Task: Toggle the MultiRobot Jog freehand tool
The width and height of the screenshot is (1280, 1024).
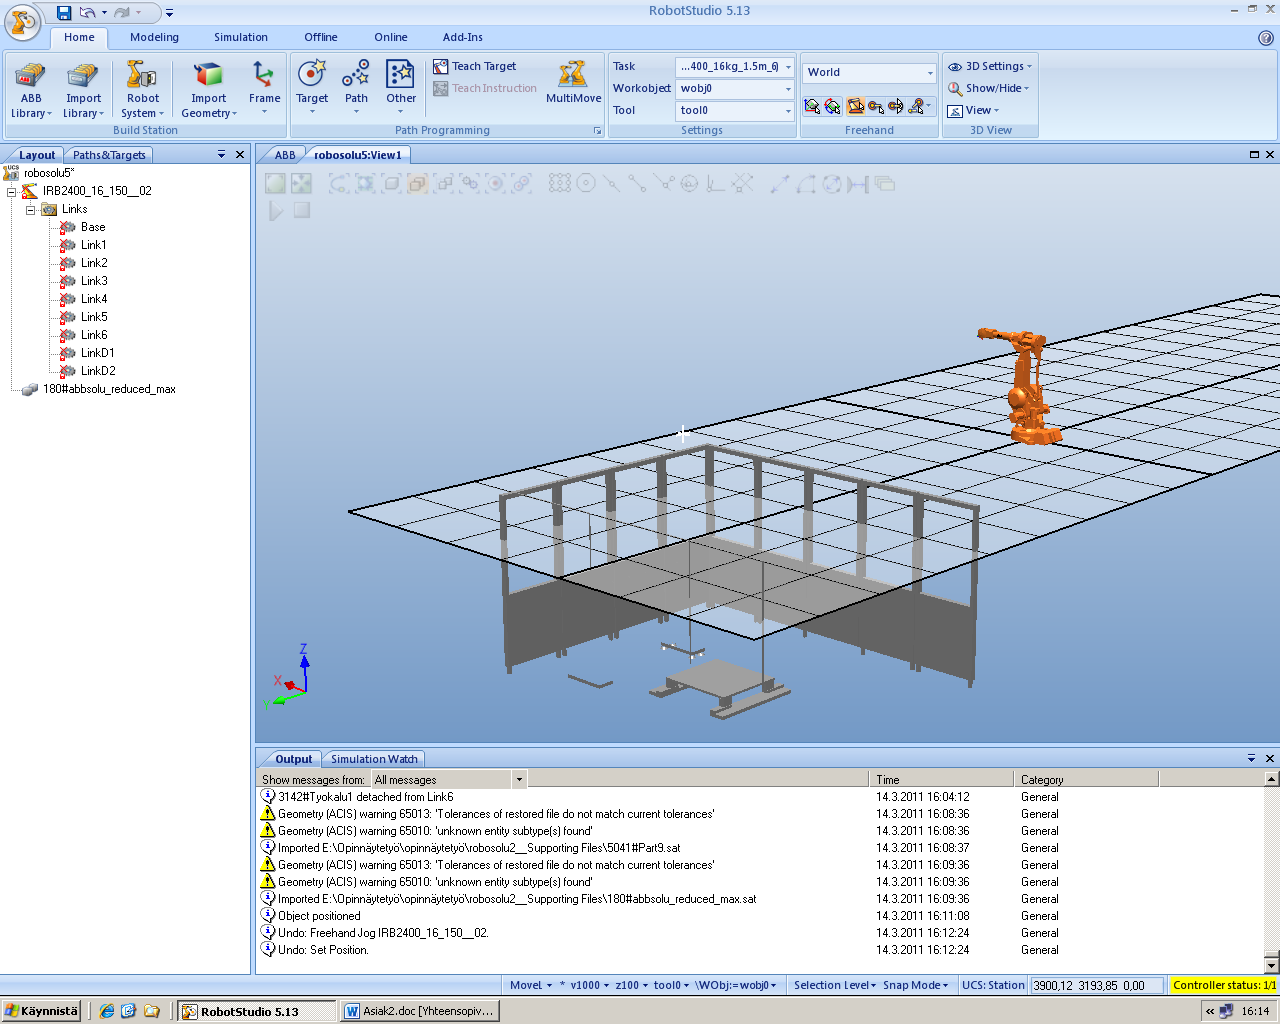Action: 916,106
